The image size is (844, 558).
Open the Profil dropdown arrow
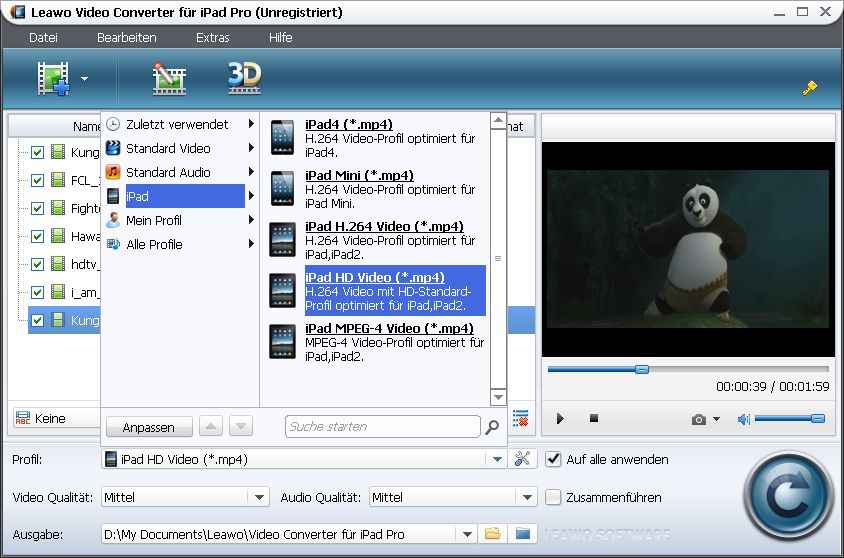tap(497, 459)
